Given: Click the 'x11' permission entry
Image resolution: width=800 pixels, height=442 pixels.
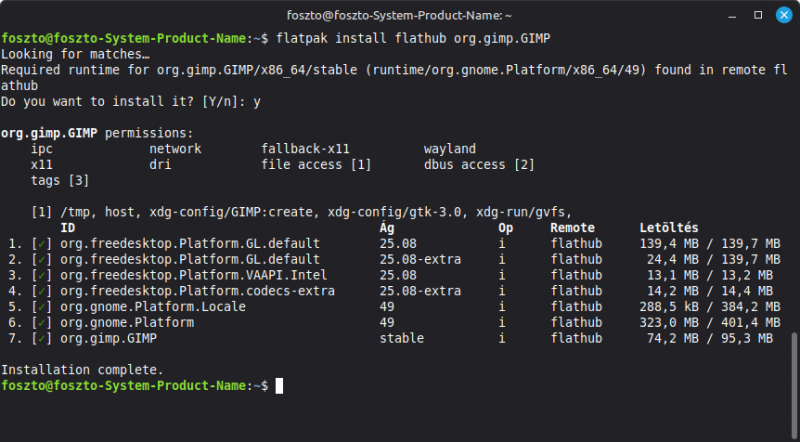Looking at the screenshot, I should (x=42, y=165).
